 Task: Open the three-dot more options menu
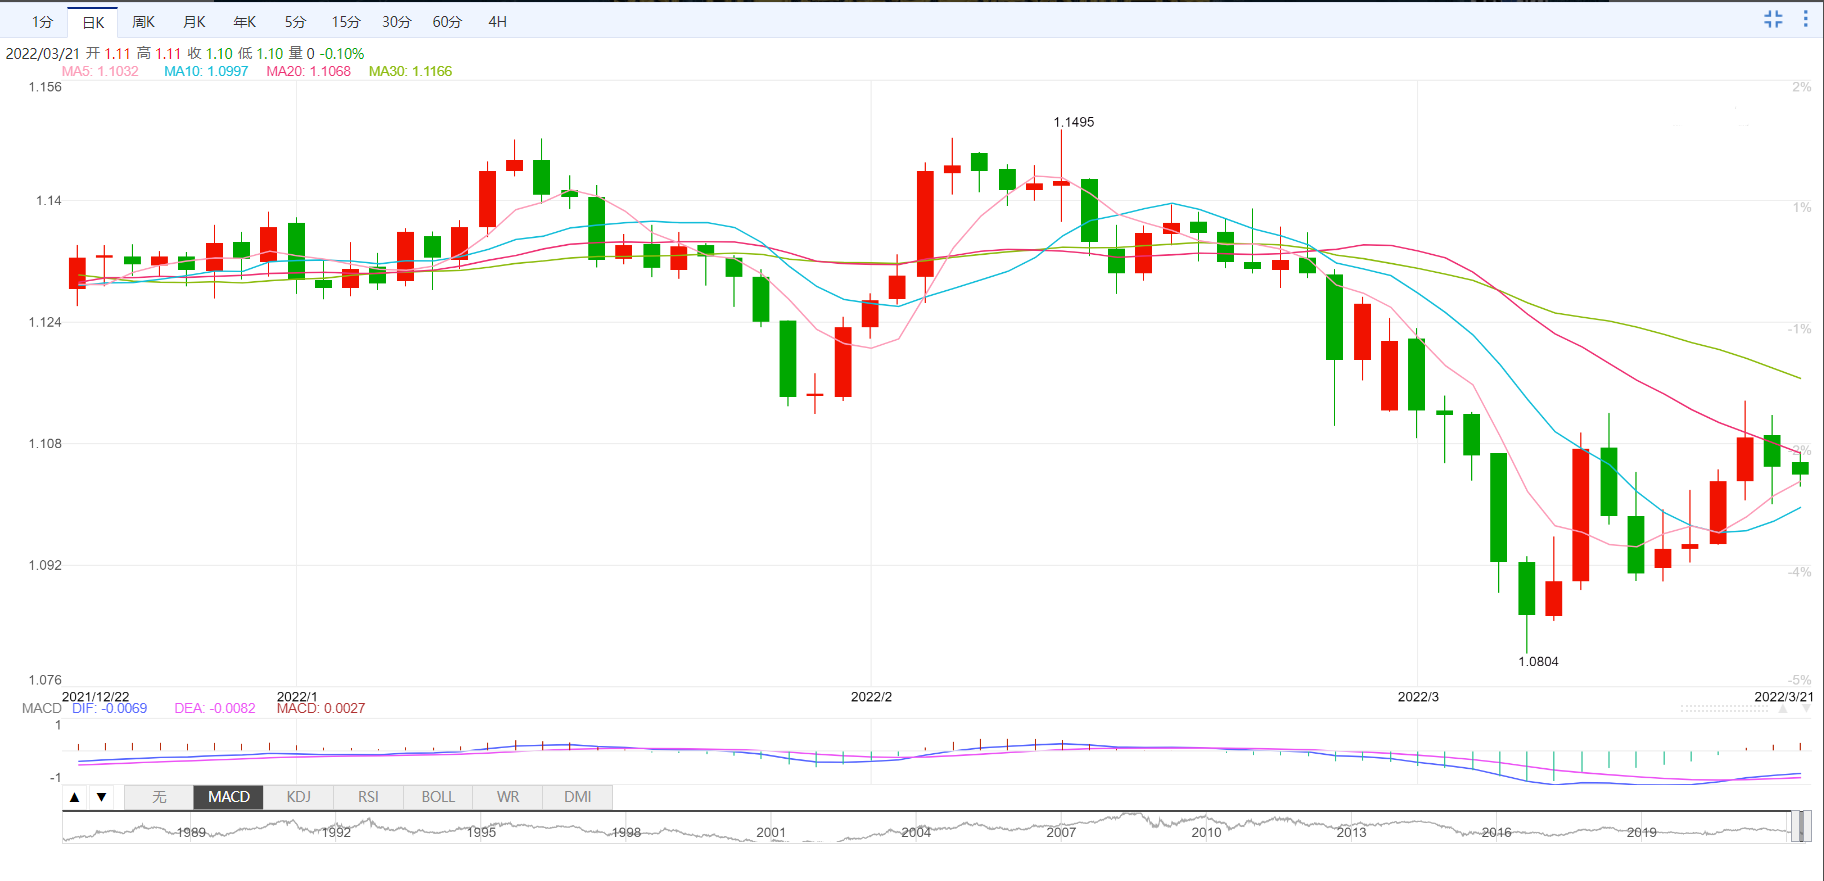coord(1805,19)
